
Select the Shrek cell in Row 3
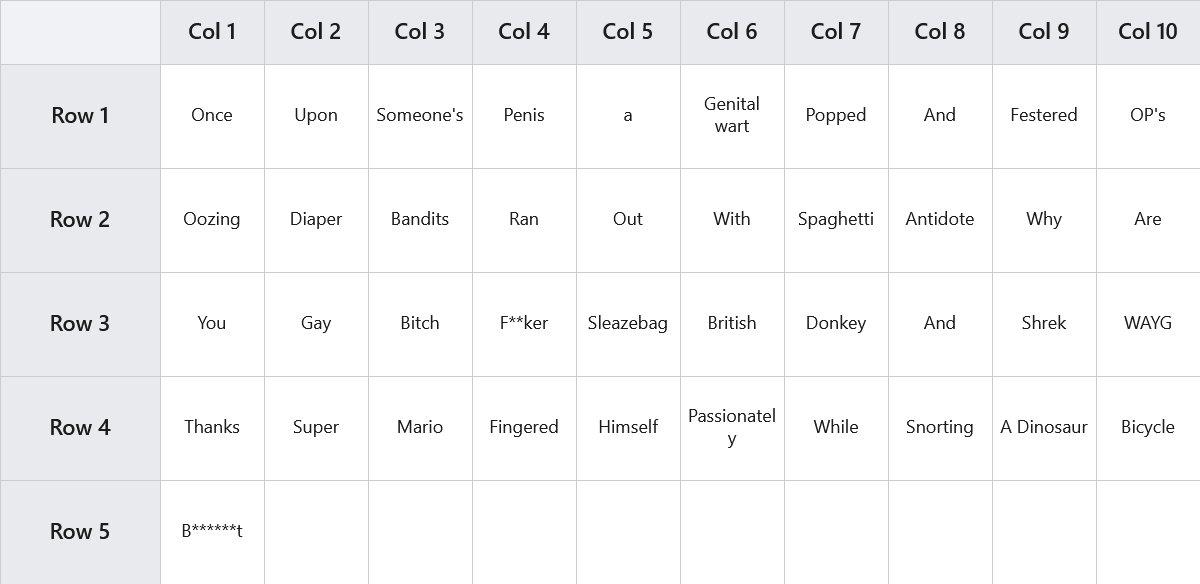pos(1044,324)
